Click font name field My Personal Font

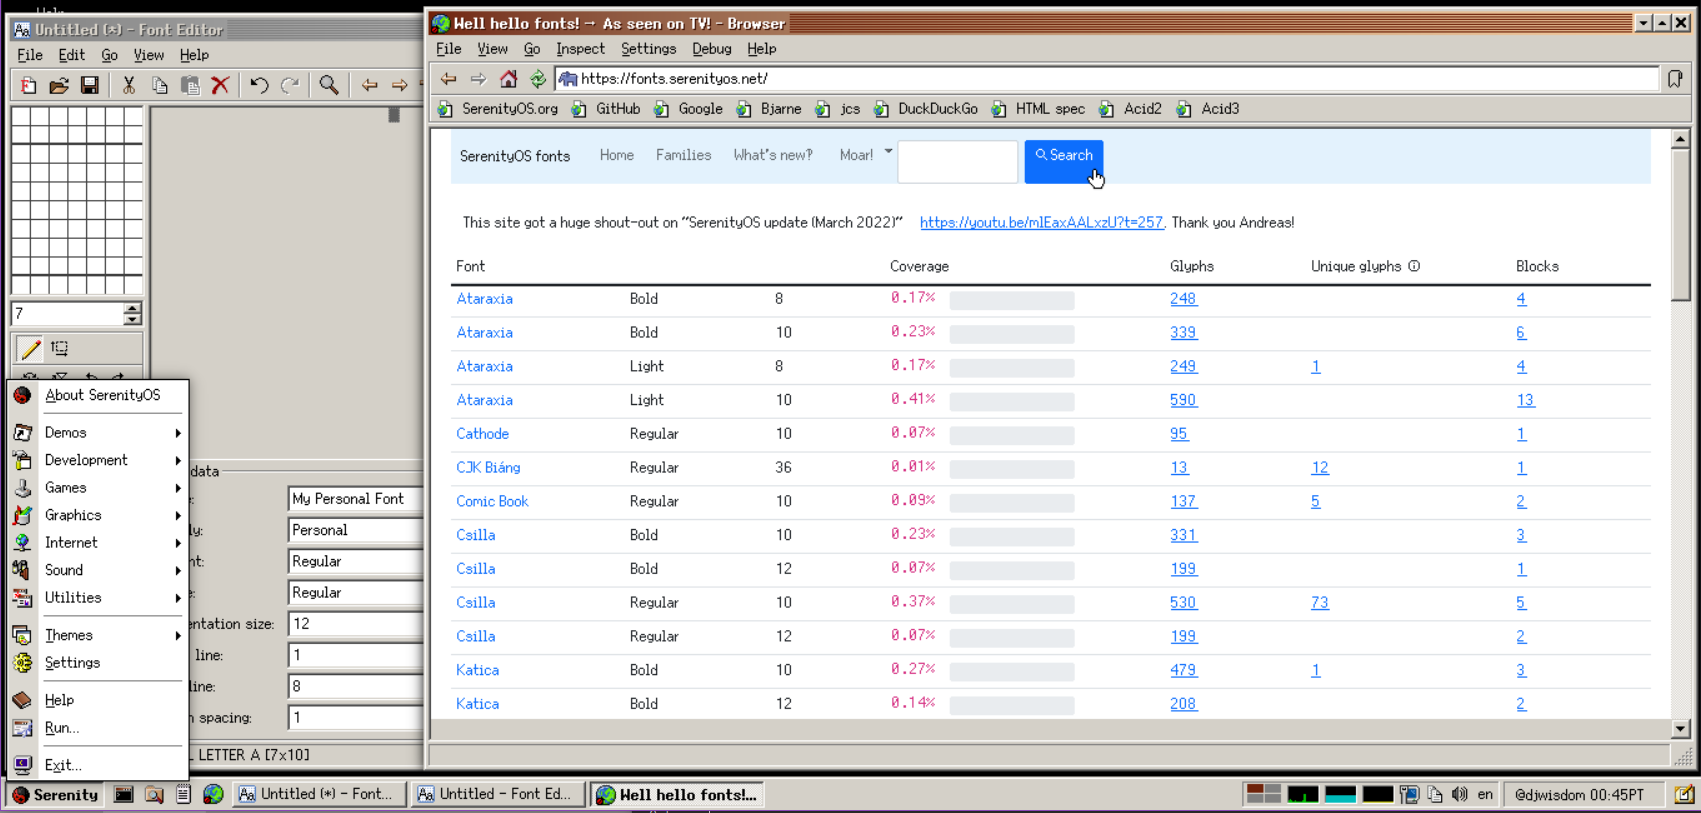pos(356,499)
